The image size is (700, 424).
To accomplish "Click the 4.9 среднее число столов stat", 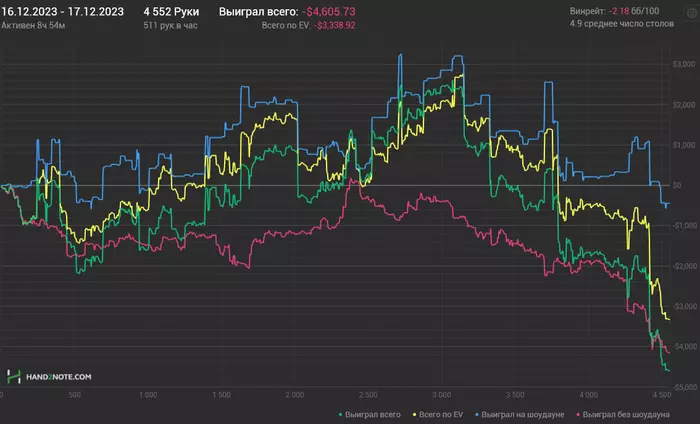I will click(x=622, y=24).
